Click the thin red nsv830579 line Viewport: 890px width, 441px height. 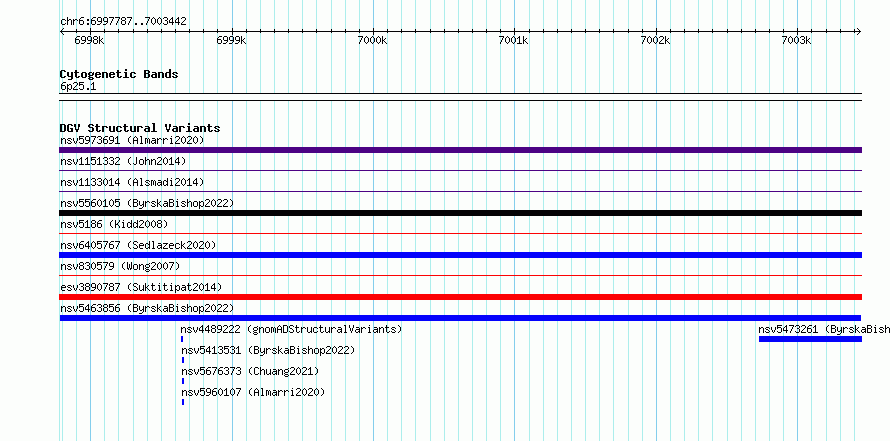pyautogui.click(x=460, y=275)
